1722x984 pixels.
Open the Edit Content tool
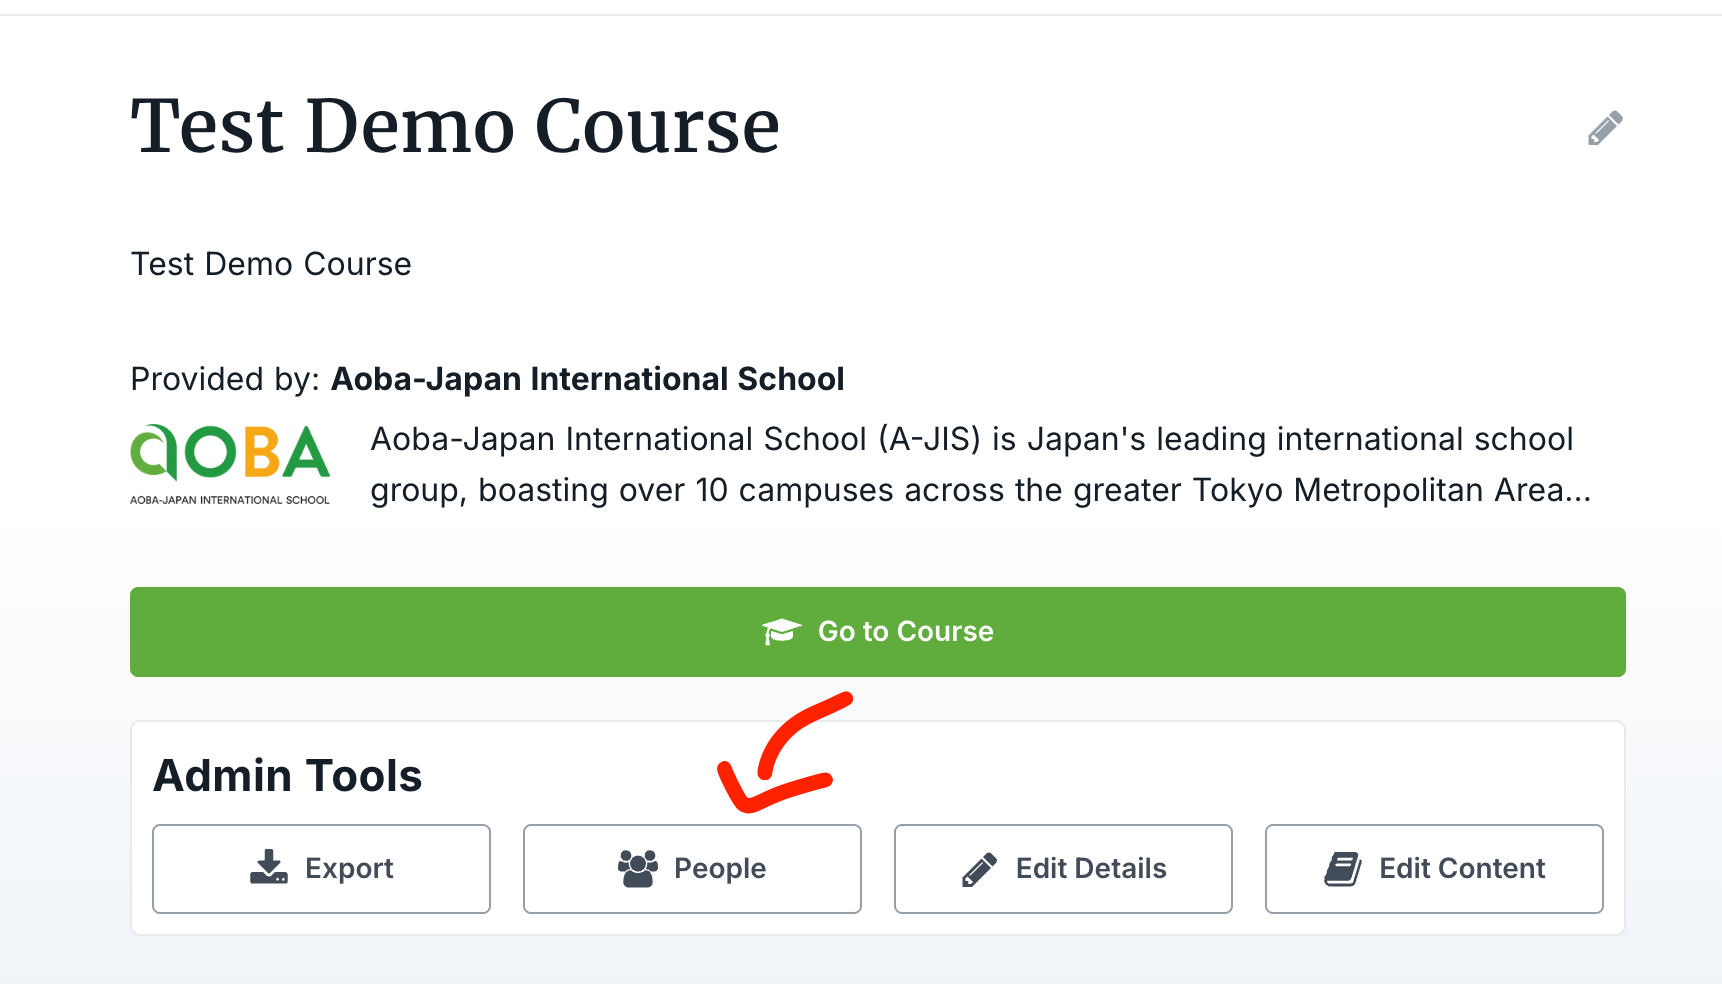point(1434,868)
